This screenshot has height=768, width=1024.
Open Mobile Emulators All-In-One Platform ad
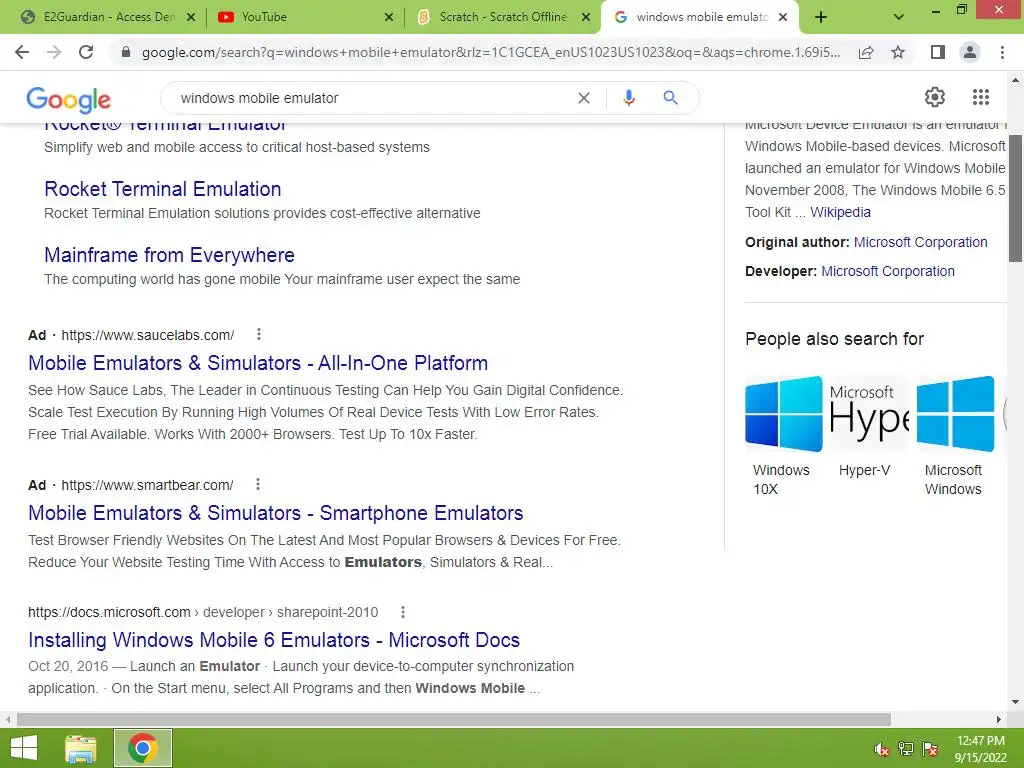click(x=258, y=362)
